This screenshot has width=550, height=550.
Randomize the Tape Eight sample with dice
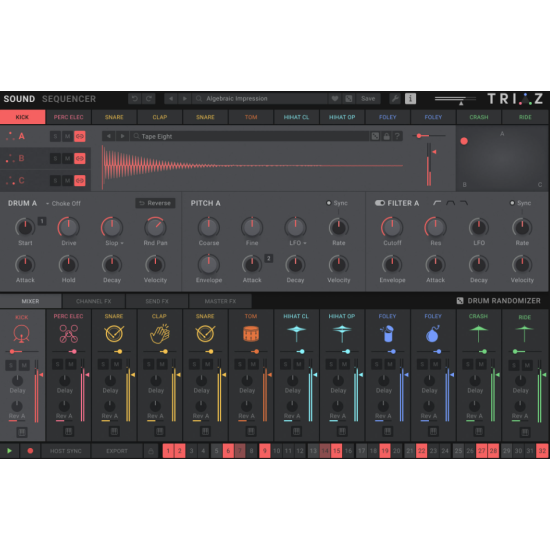375,136
